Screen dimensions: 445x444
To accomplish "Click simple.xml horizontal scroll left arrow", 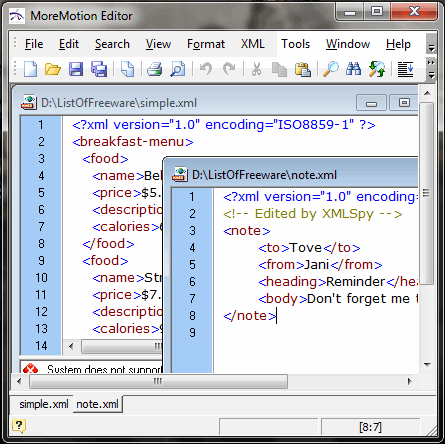I will [71, 346].
